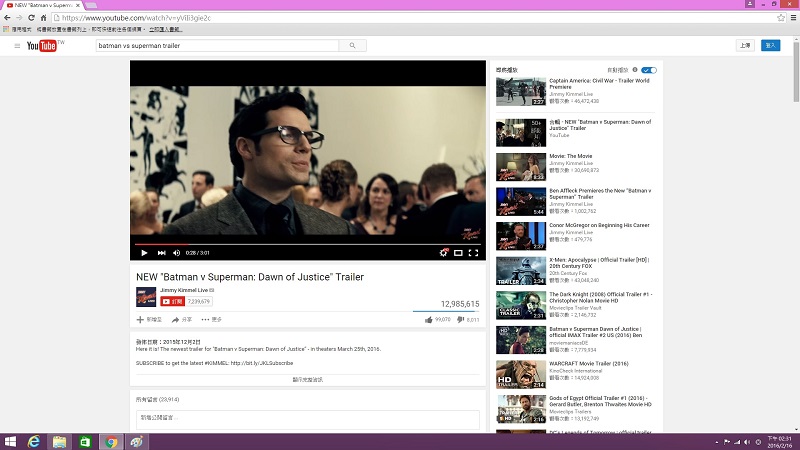Open File Explorer from taskbar
The image size is (800, 450).
coord(59,442)
